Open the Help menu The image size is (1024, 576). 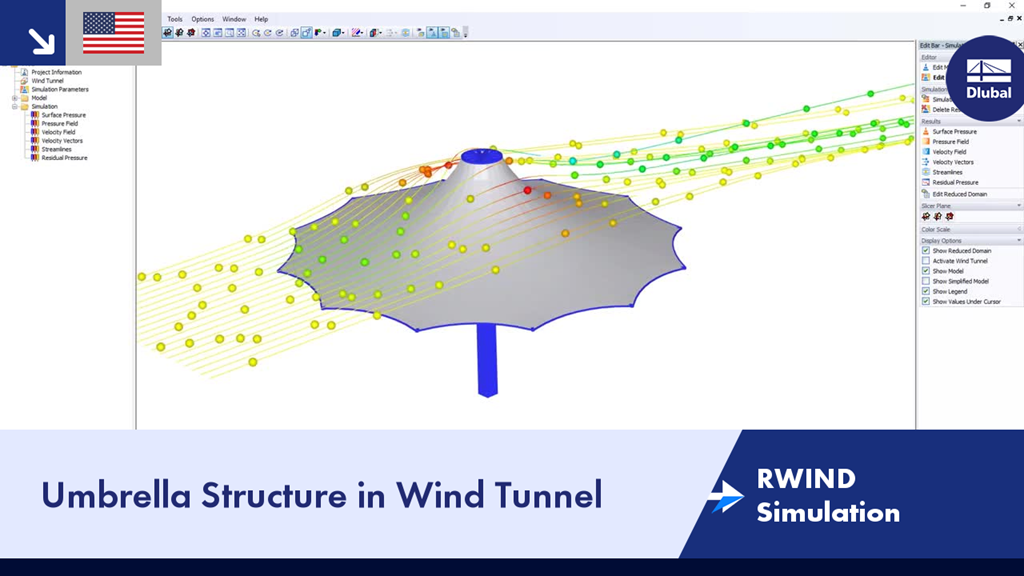coord(261,19)
